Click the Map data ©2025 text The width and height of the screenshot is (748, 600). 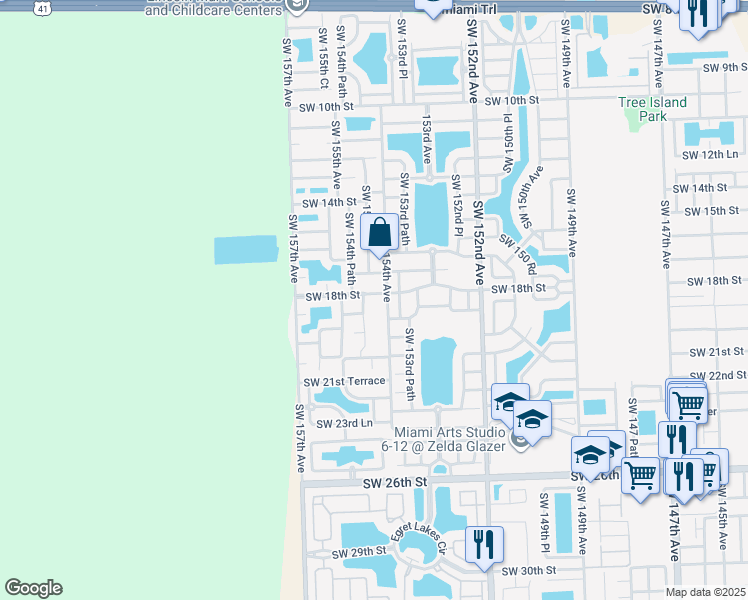[x=705, y=592]
